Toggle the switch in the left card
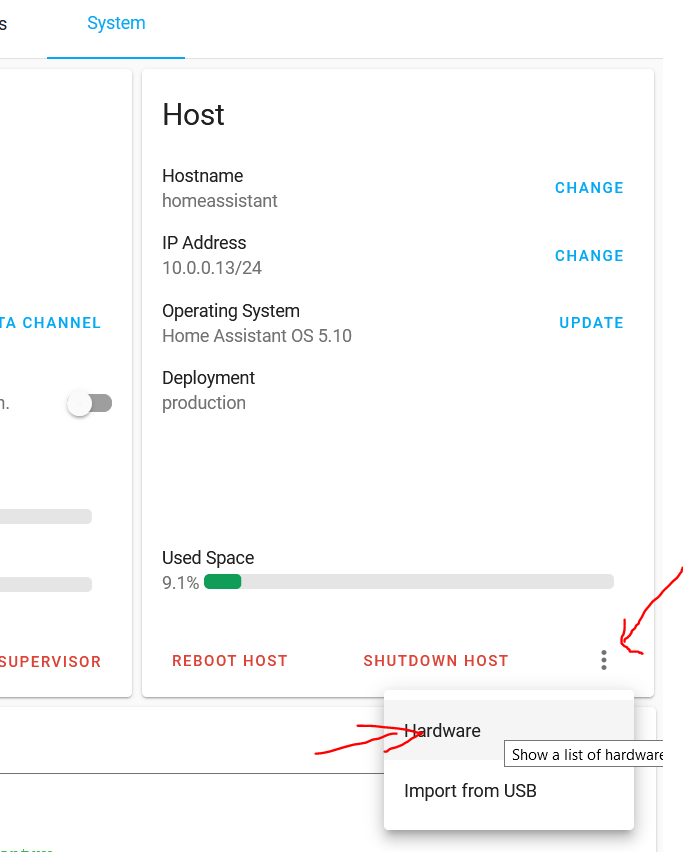 pos(90,403)
